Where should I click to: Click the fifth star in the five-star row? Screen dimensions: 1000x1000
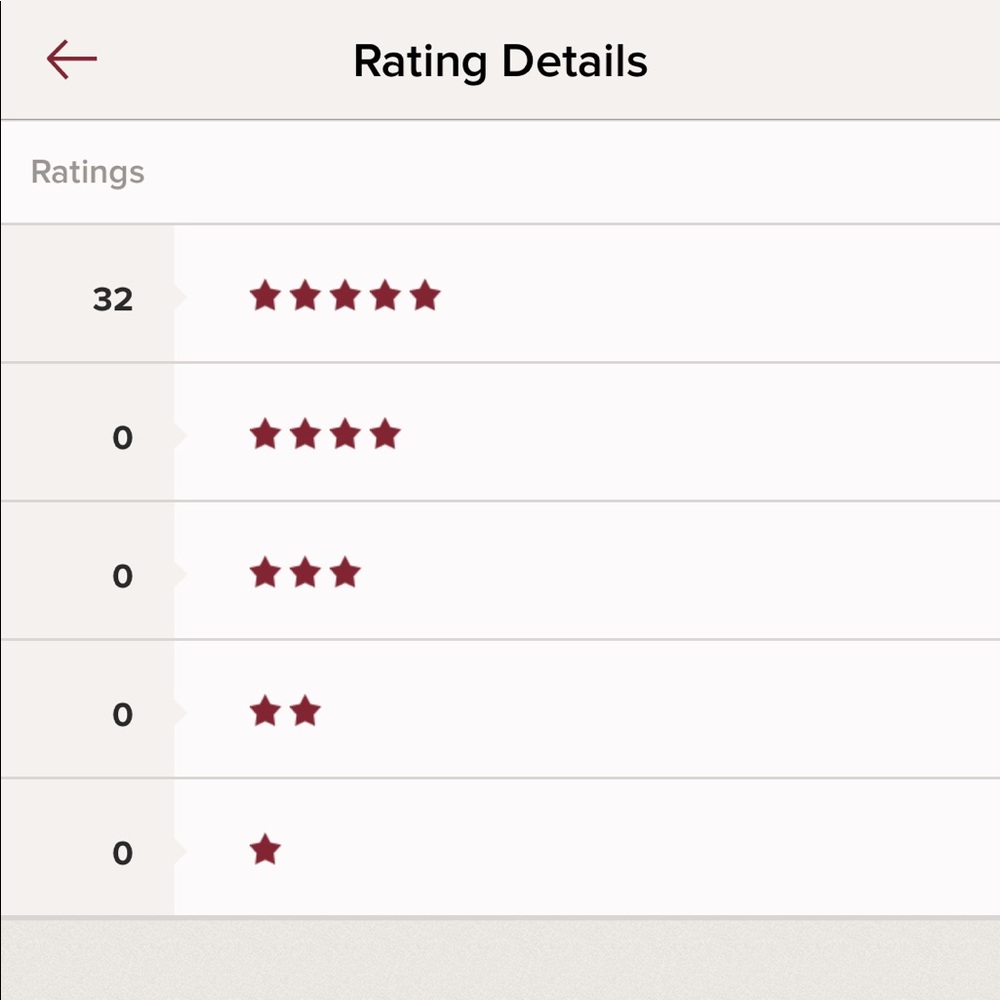coord(425,296)
